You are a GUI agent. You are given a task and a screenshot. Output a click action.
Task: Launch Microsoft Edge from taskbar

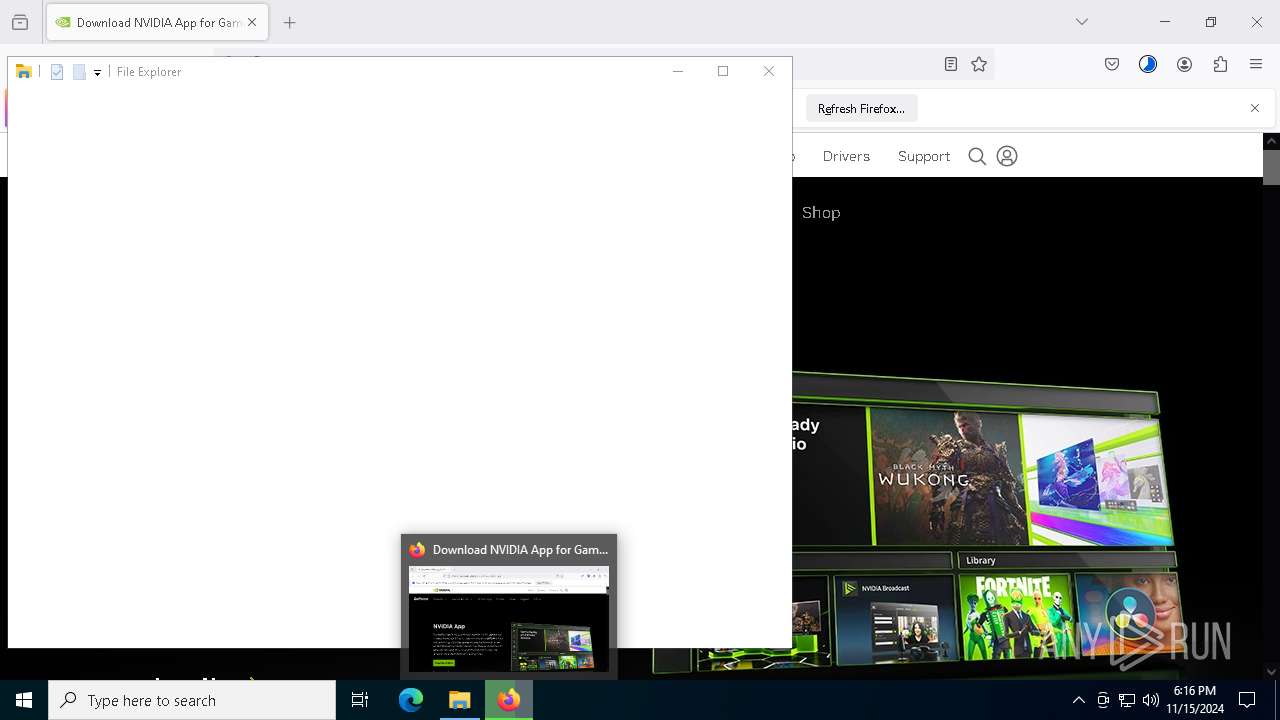point(411,700)
